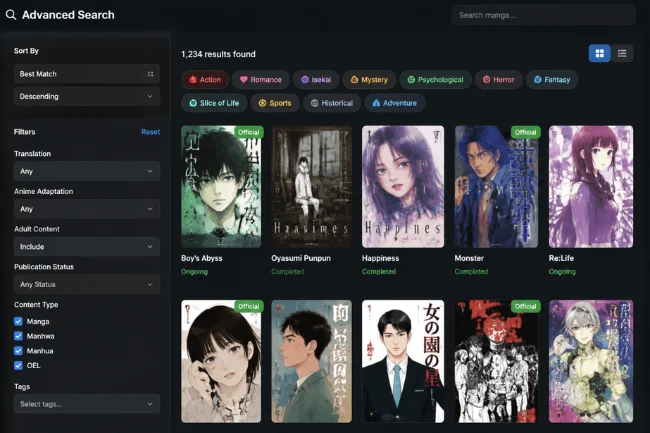Open the Best Match sort dropdown
The width and height of the screenshot is (650, 433).
[x=87, y=74]
